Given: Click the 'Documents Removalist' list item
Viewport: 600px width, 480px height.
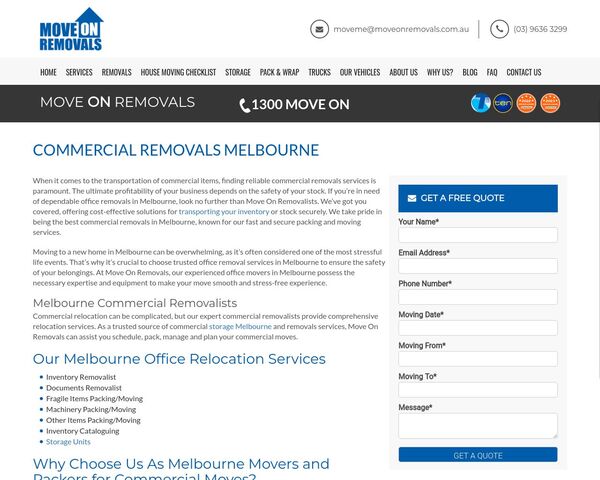Looking at the screenshot, I should coord(84,388).
